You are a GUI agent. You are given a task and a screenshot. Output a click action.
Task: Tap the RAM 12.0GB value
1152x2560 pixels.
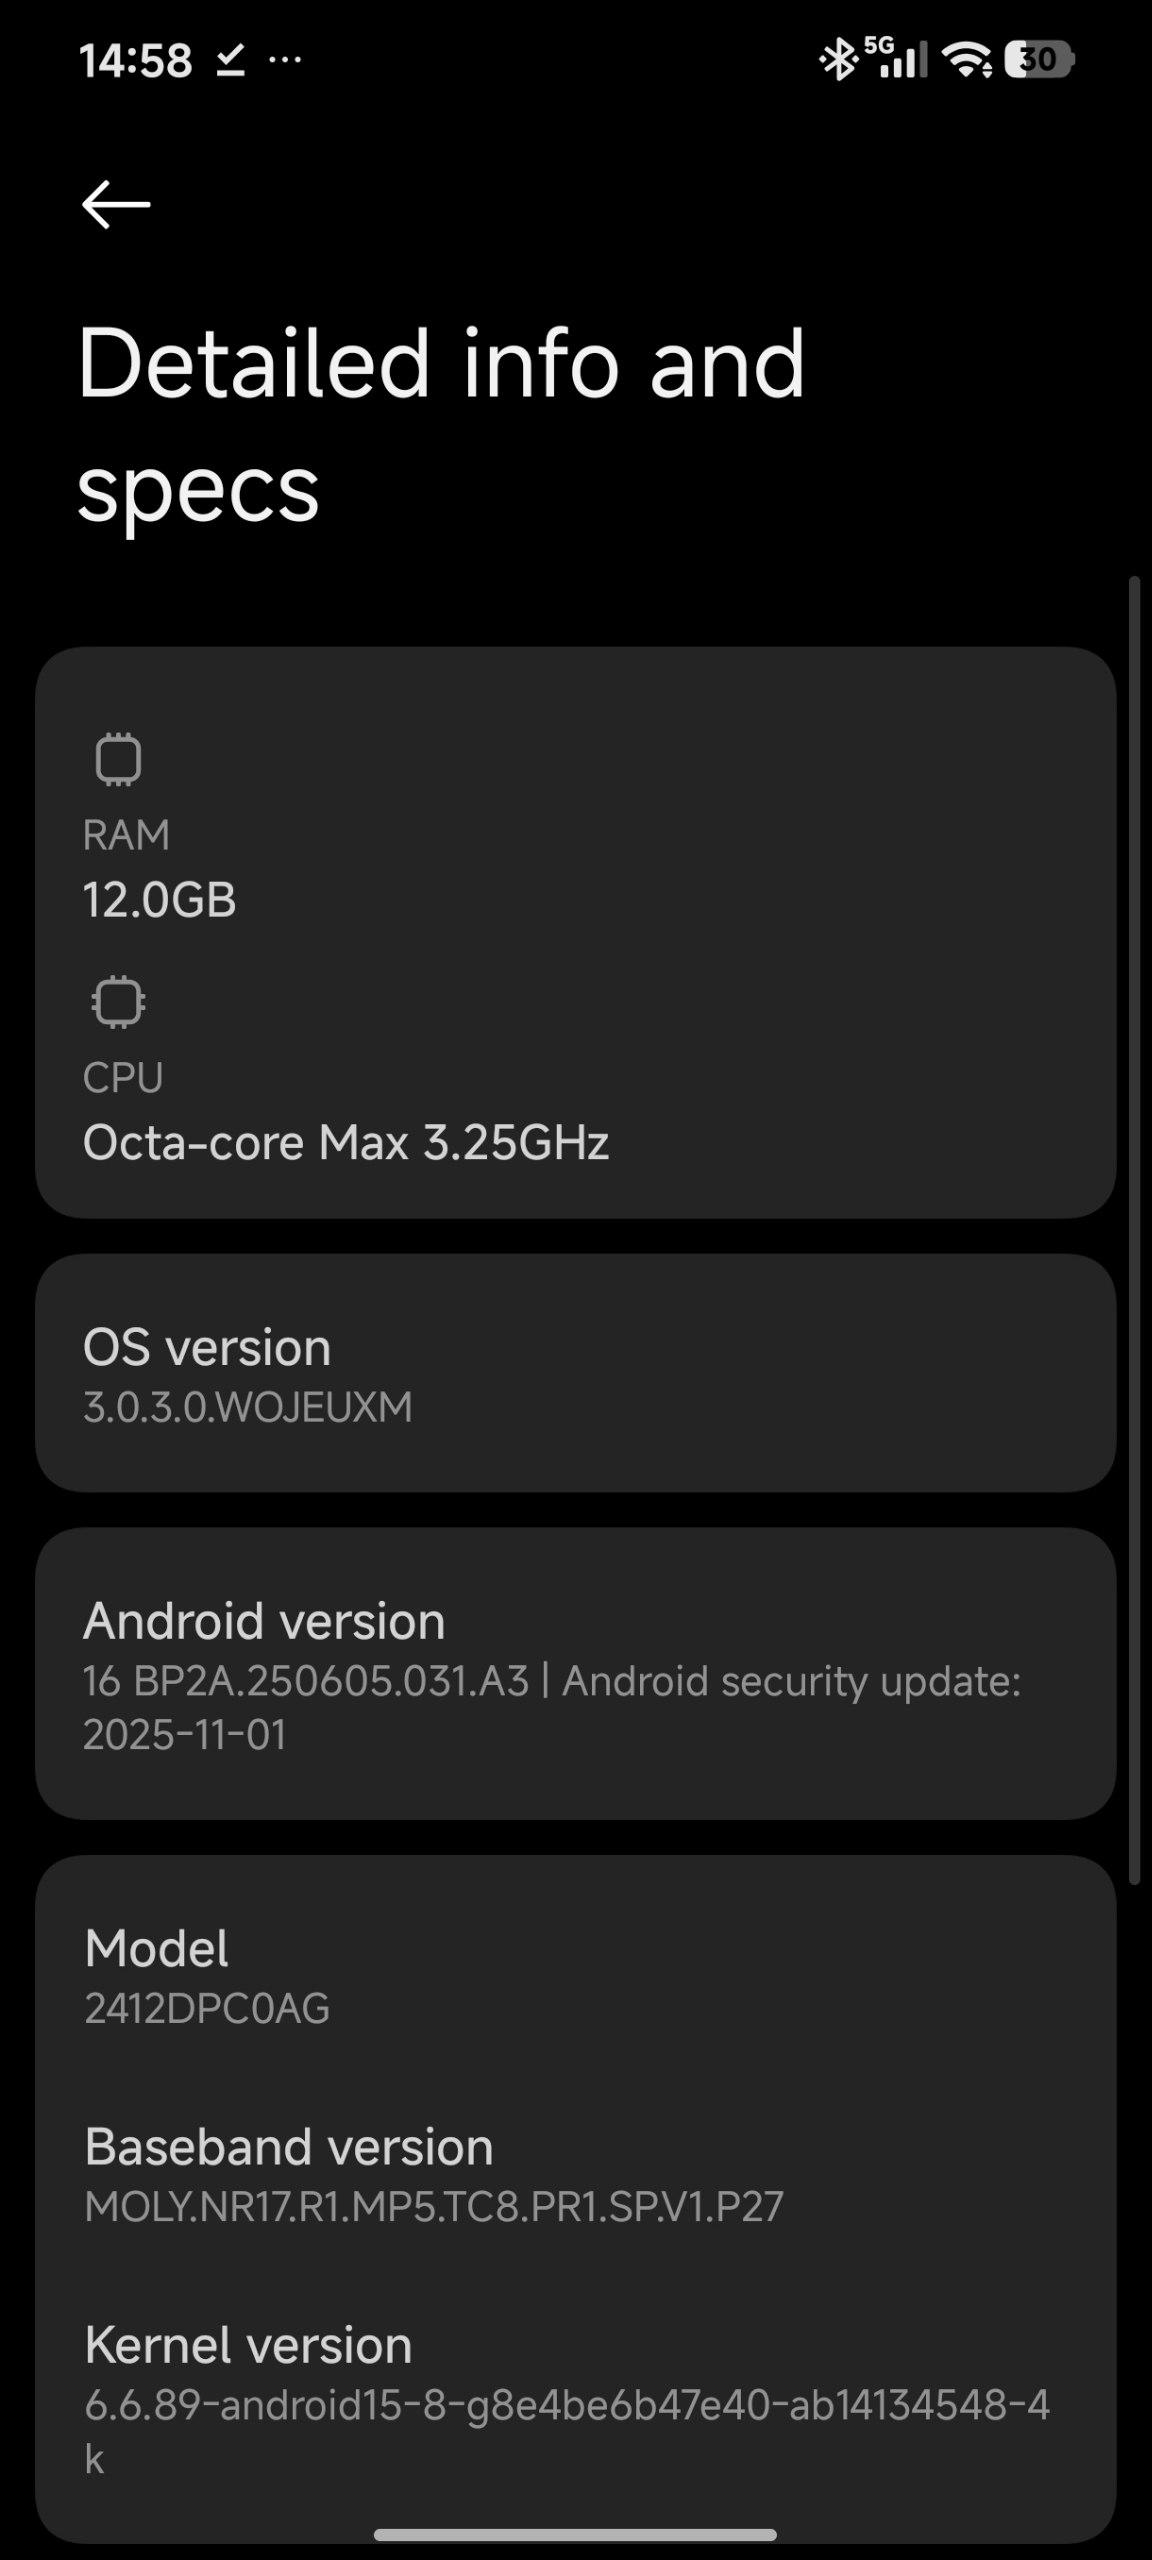coord(160,899)
